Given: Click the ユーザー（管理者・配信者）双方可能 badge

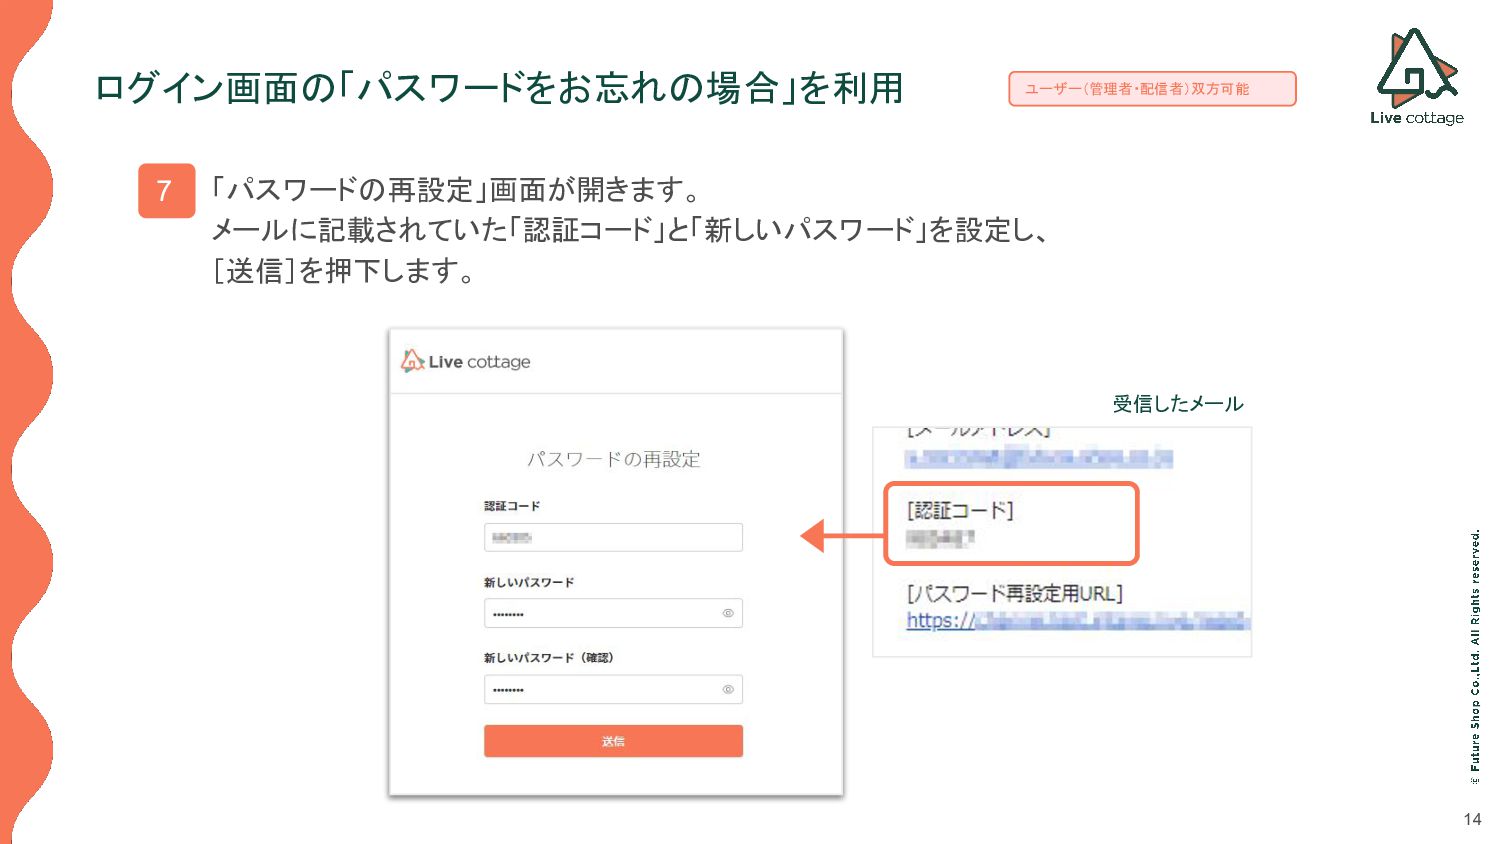Looking at the screenshot, I should tap(1152, 89).
